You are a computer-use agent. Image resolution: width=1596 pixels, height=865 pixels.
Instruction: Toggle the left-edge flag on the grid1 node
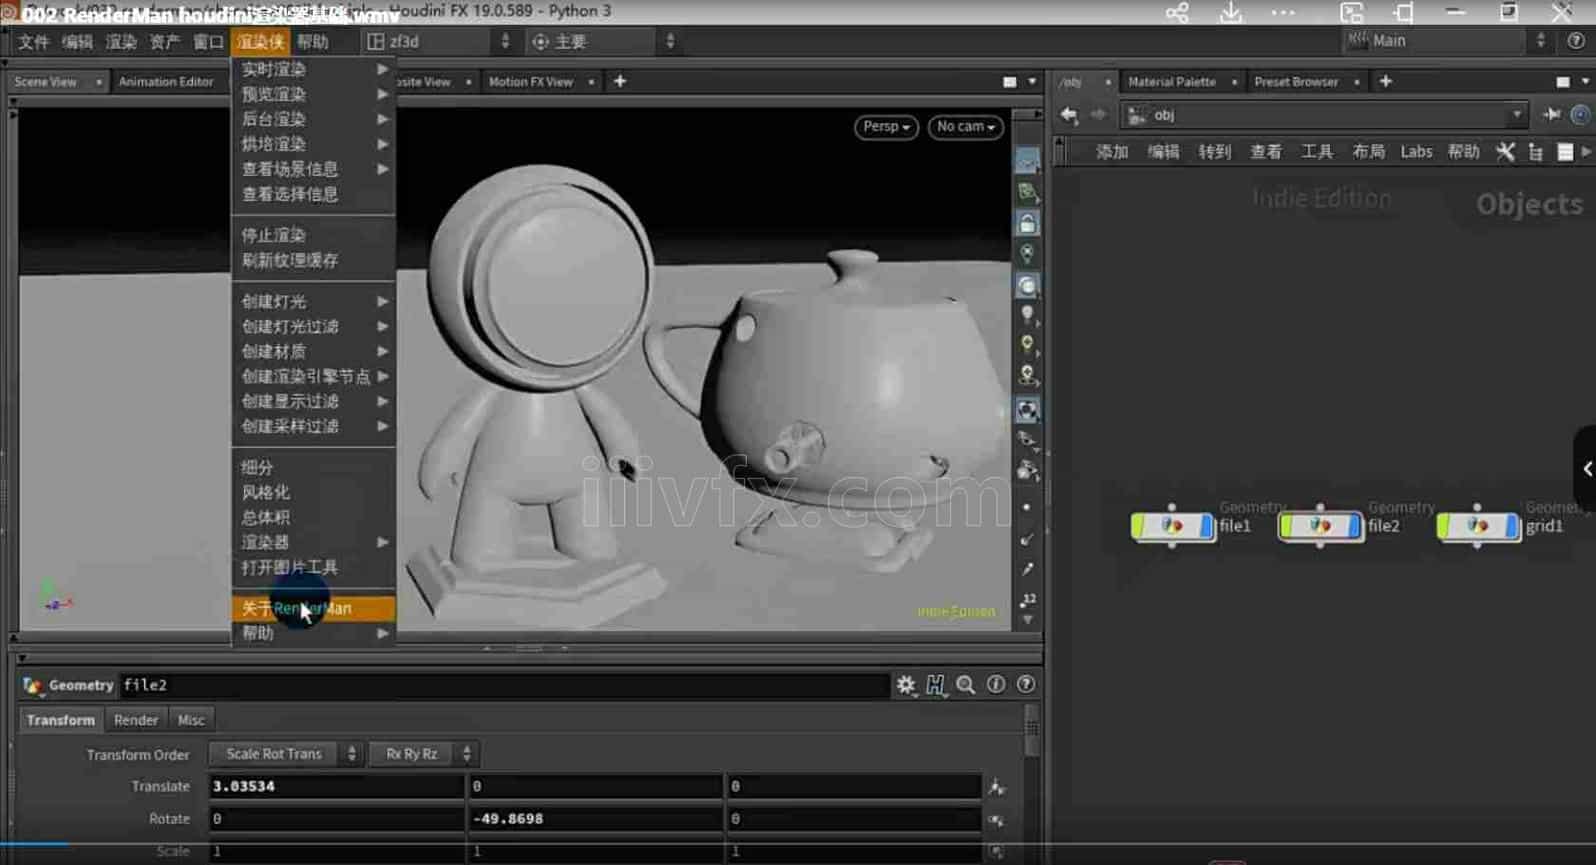(x=1444, y=525)
